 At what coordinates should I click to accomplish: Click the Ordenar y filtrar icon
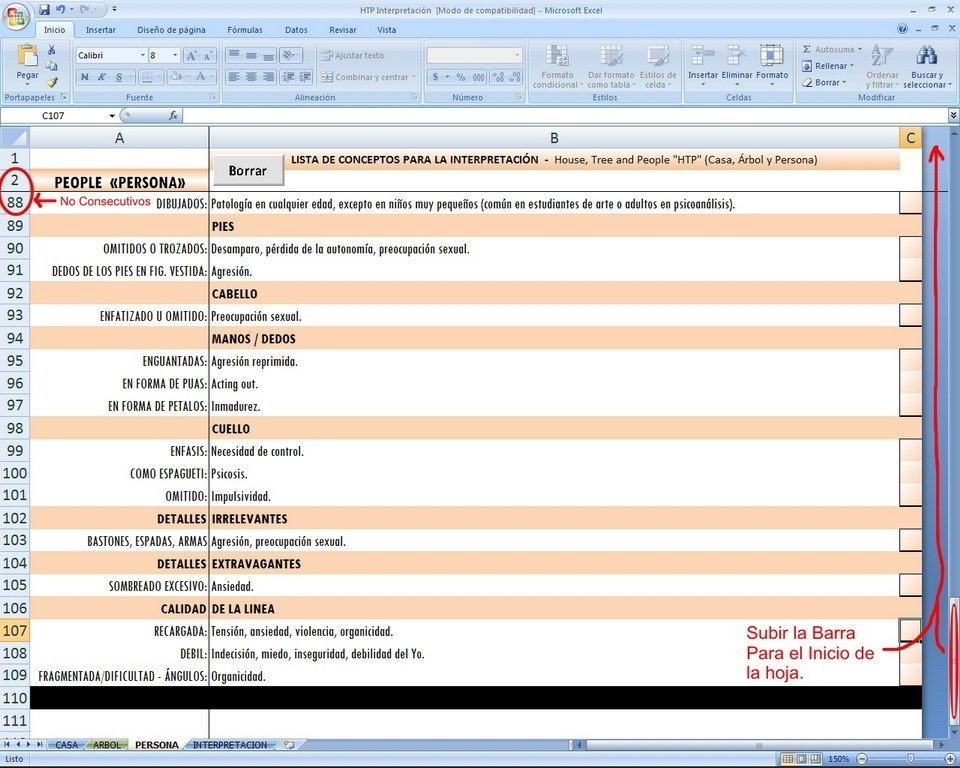881,57
